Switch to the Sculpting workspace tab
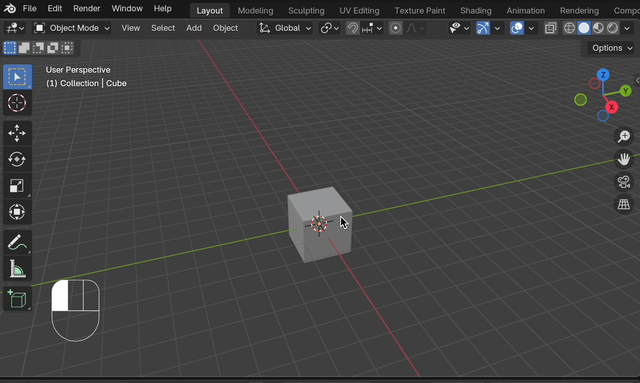 click(306, 11)
